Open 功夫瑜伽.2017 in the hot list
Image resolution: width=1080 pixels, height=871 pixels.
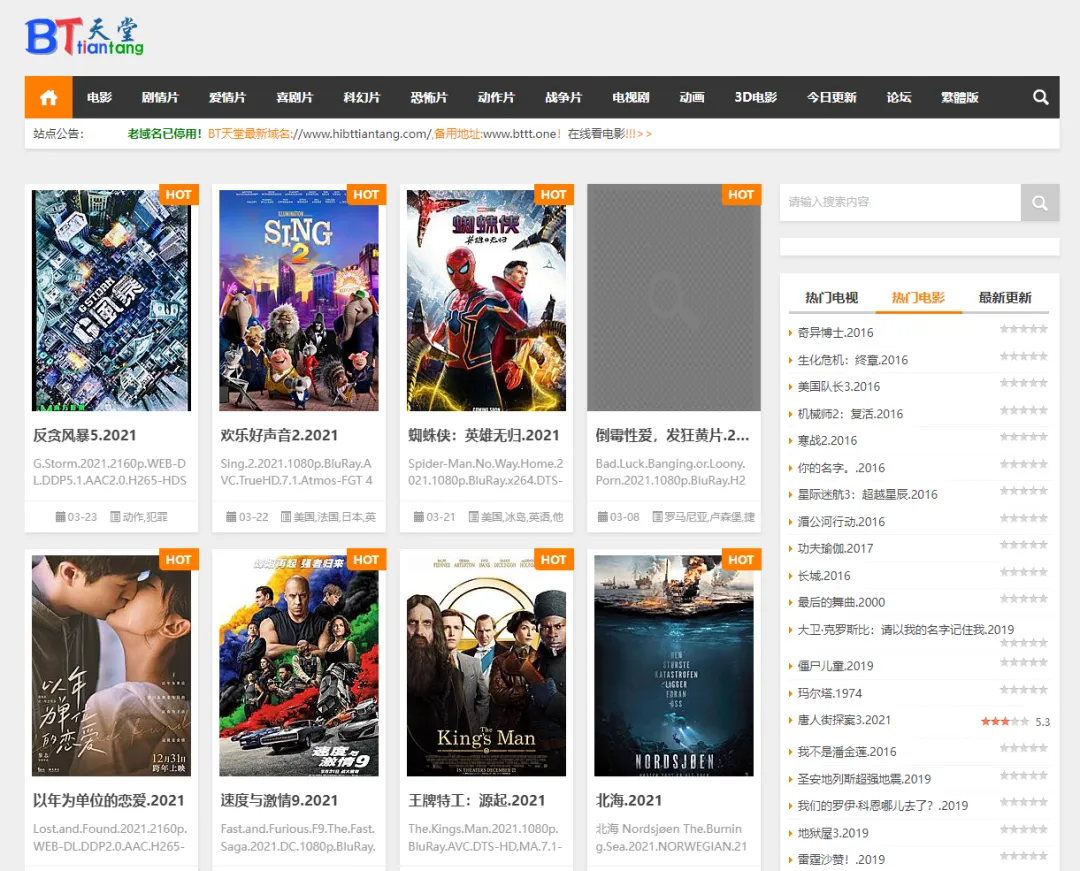tap(835, 549)
